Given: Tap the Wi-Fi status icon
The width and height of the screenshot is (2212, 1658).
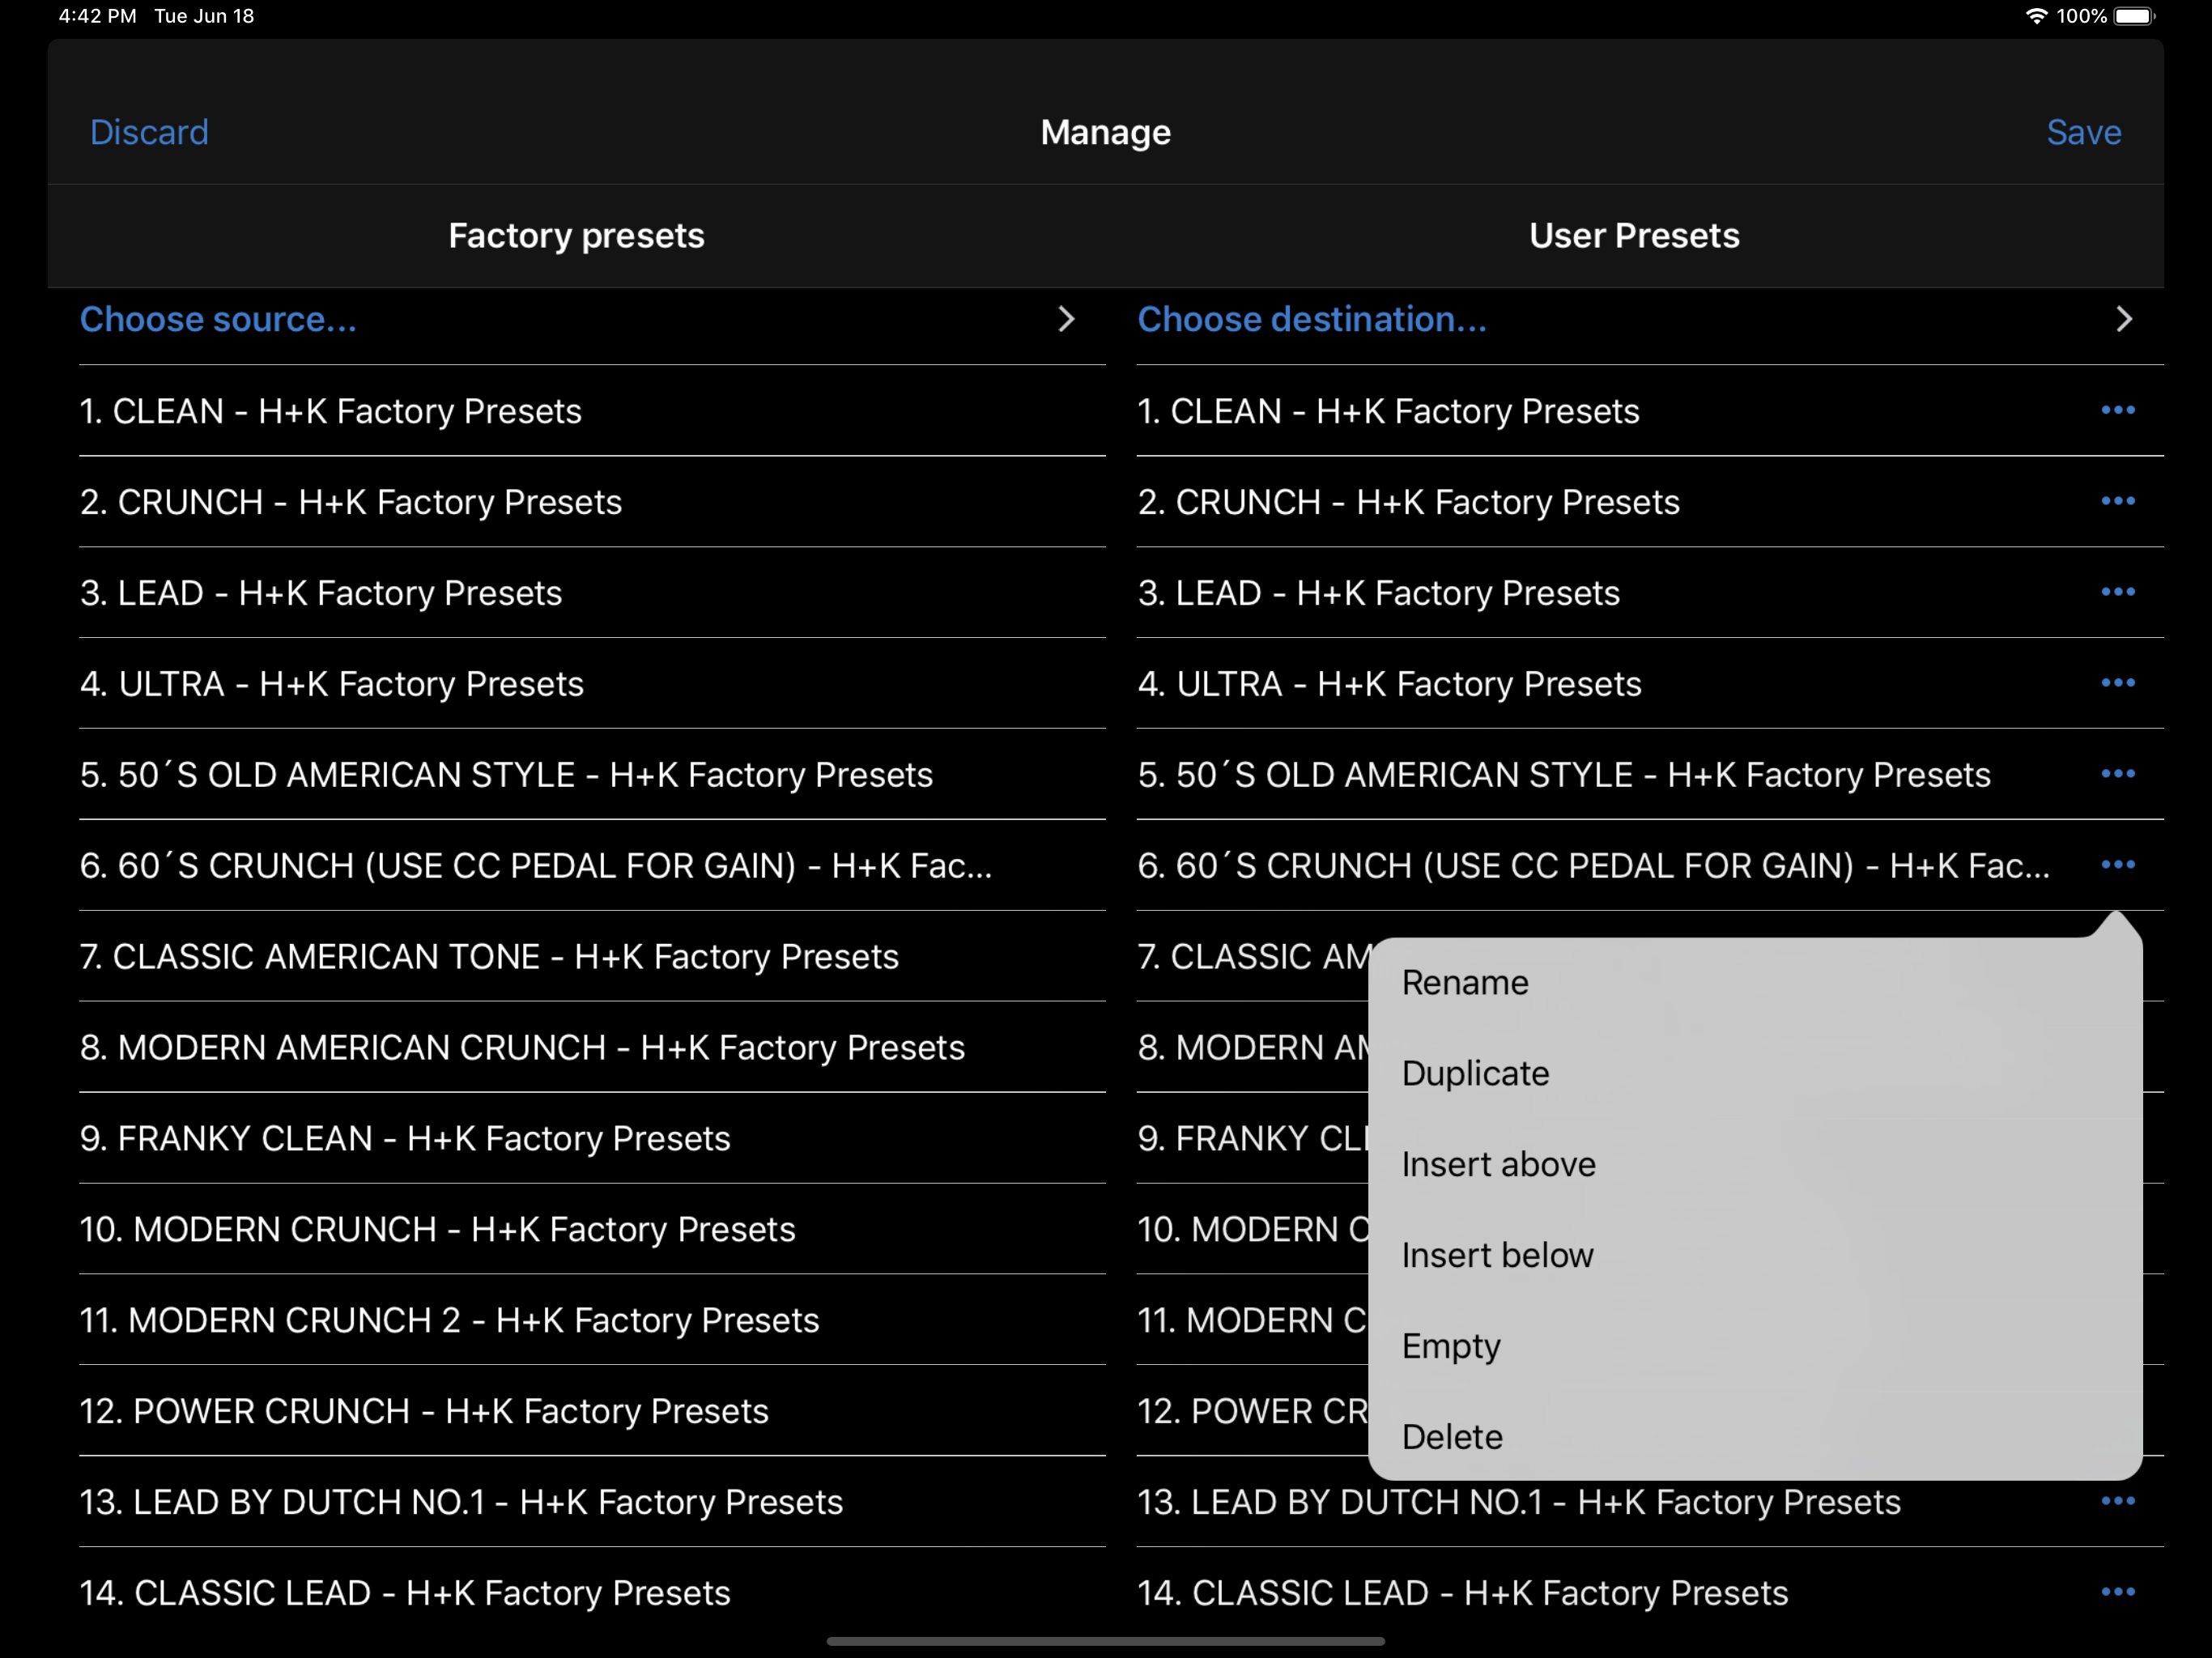Looking at the screenshot, I should [2036, 16].
